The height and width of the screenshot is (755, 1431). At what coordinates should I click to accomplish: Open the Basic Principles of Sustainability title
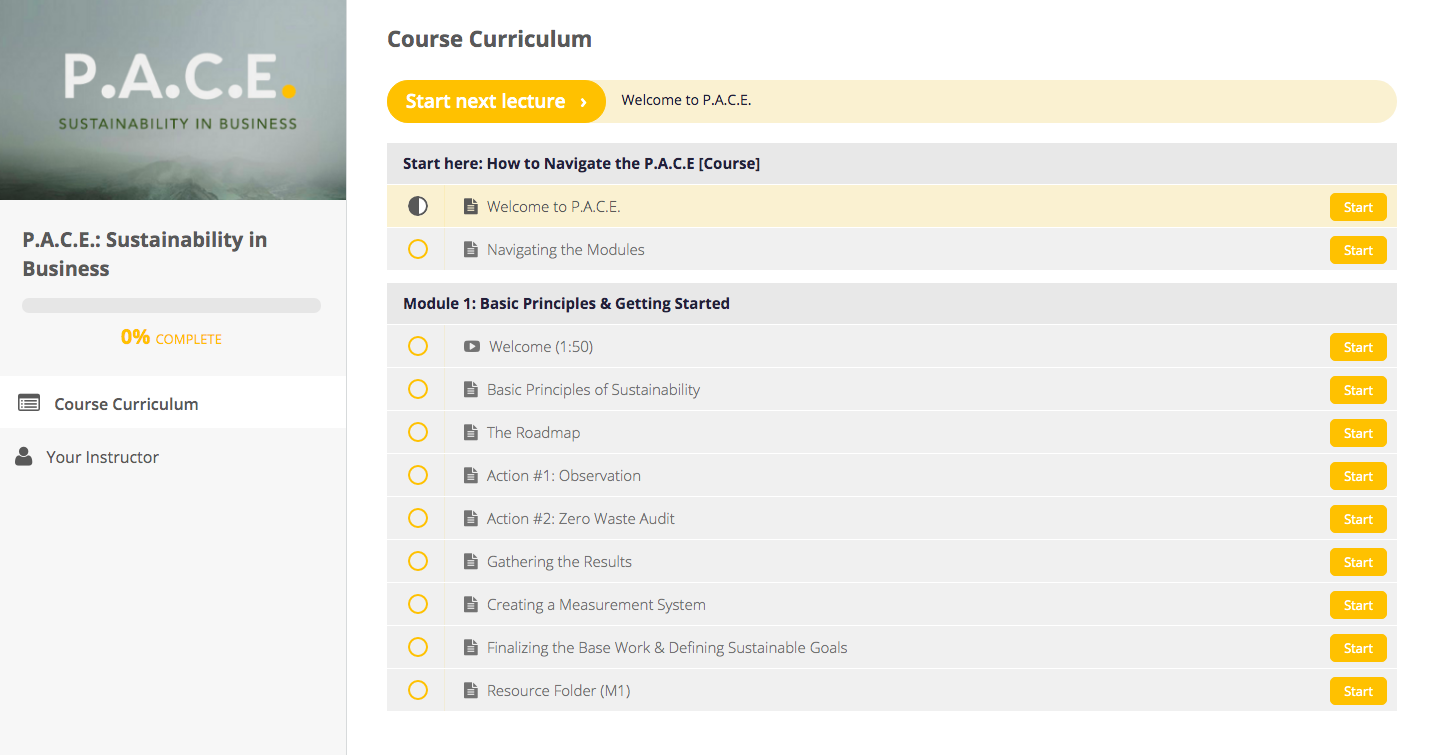pyautogui.click(x=593, y=390)
